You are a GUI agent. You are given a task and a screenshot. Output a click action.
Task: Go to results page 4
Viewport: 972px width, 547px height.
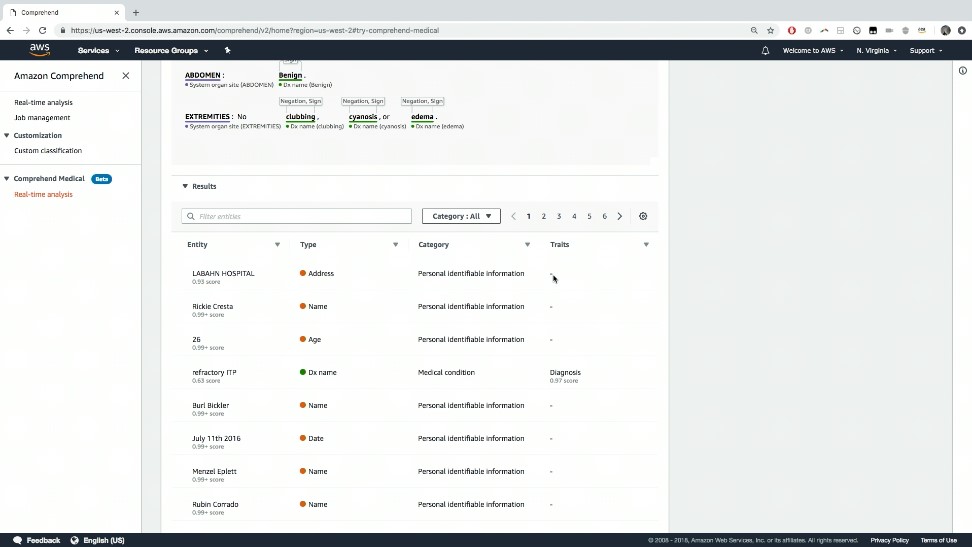coord(574,216)
